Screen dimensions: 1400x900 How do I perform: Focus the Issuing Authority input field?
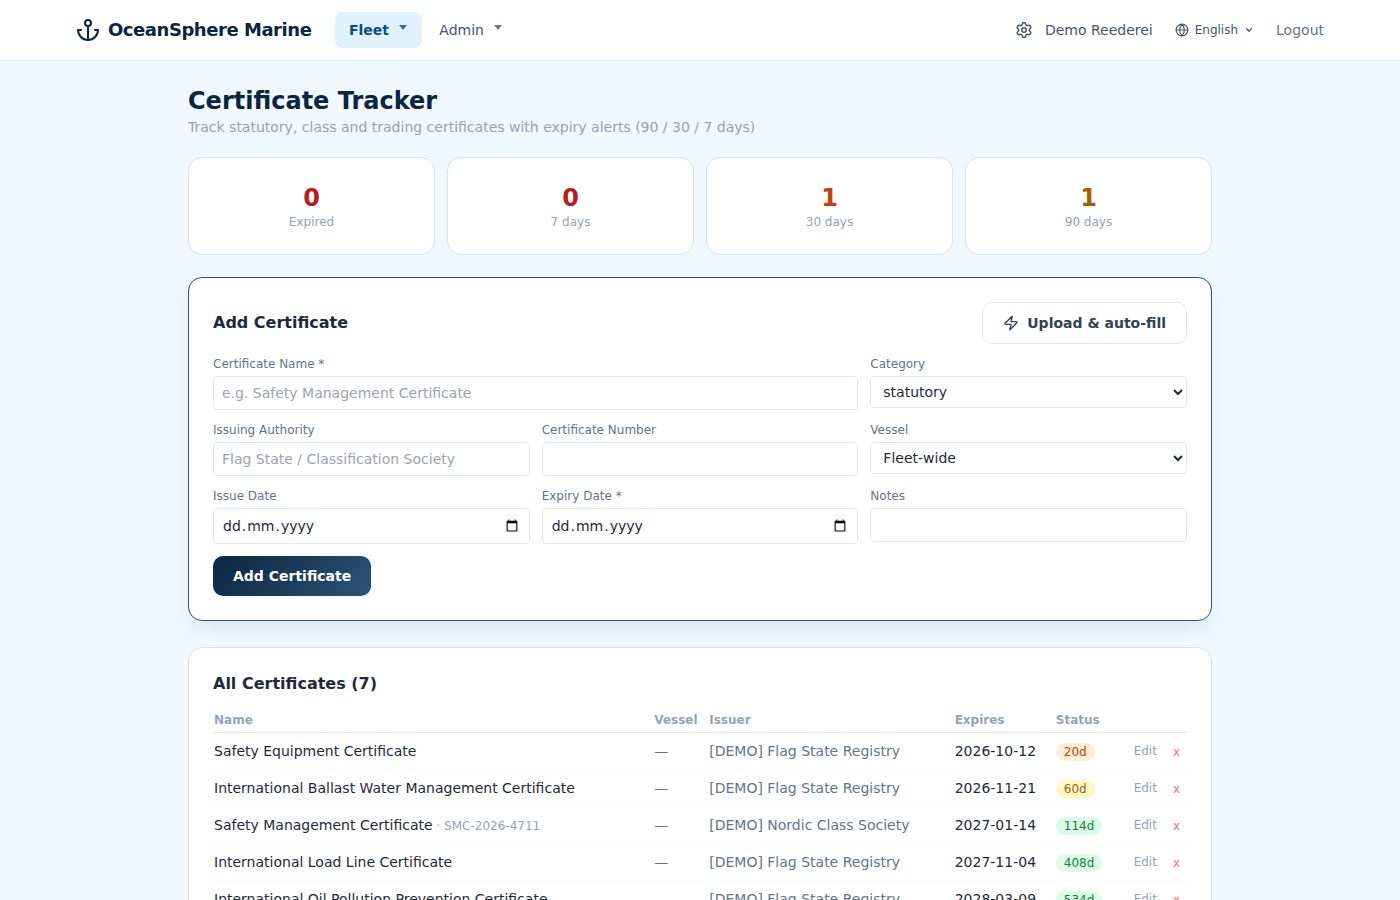click(371, 459)
